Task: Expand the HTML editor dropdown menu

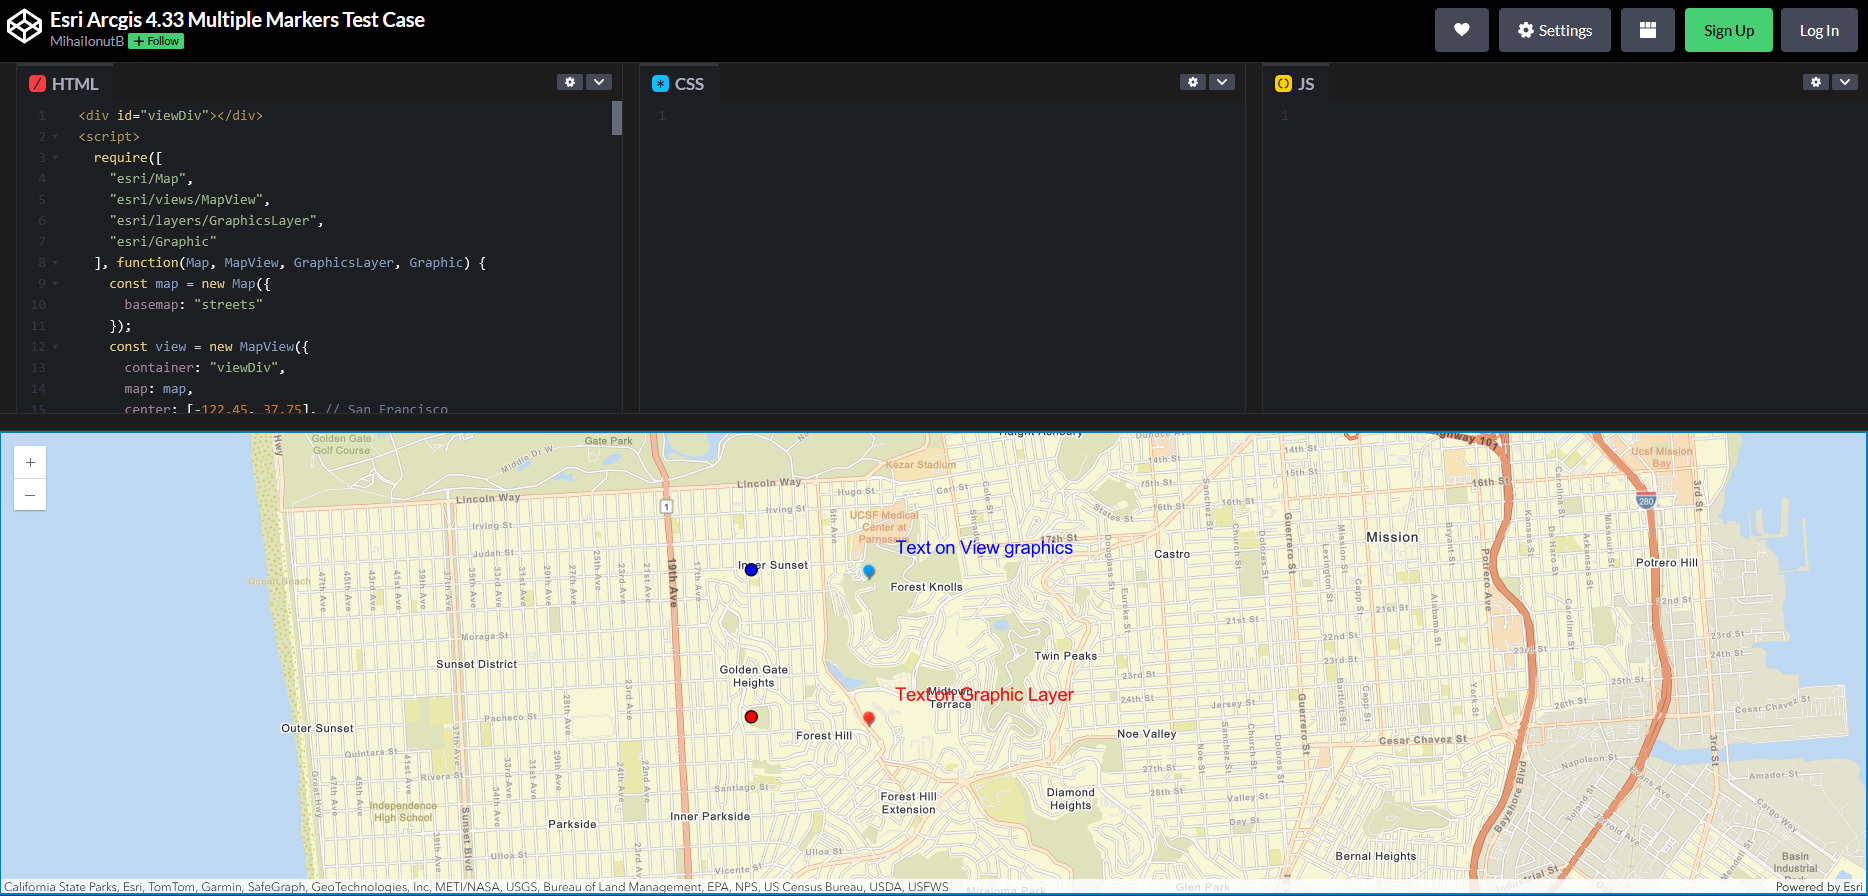Action: click(599, 82)
